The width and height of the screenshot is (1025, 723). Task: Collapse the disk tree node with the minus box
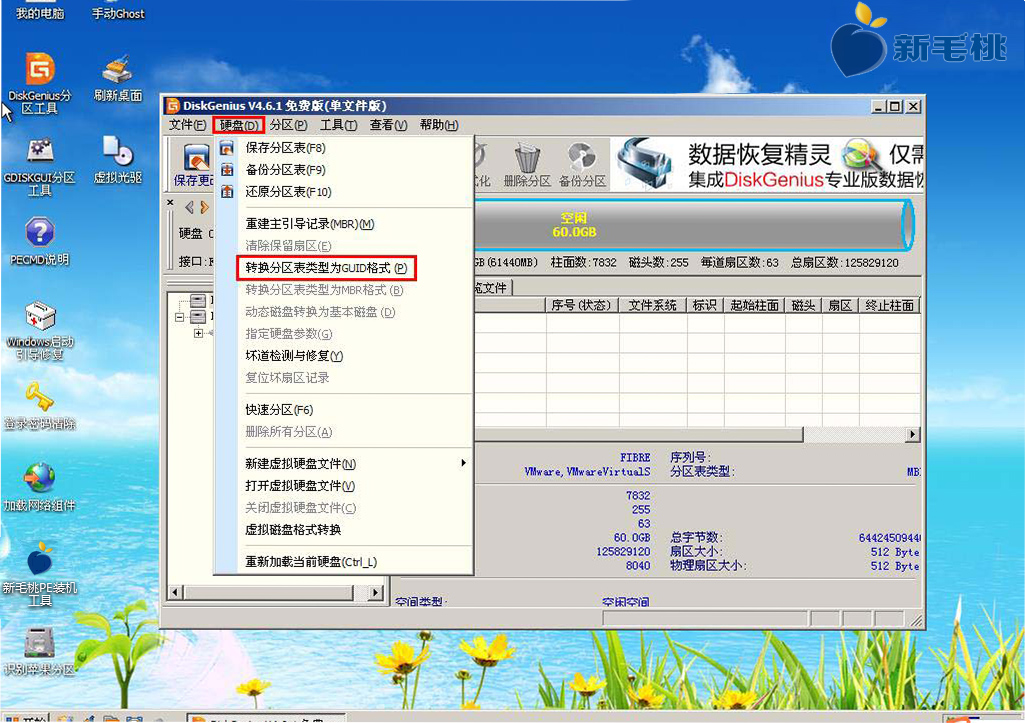pyautogui.click(x=180, y=317)
